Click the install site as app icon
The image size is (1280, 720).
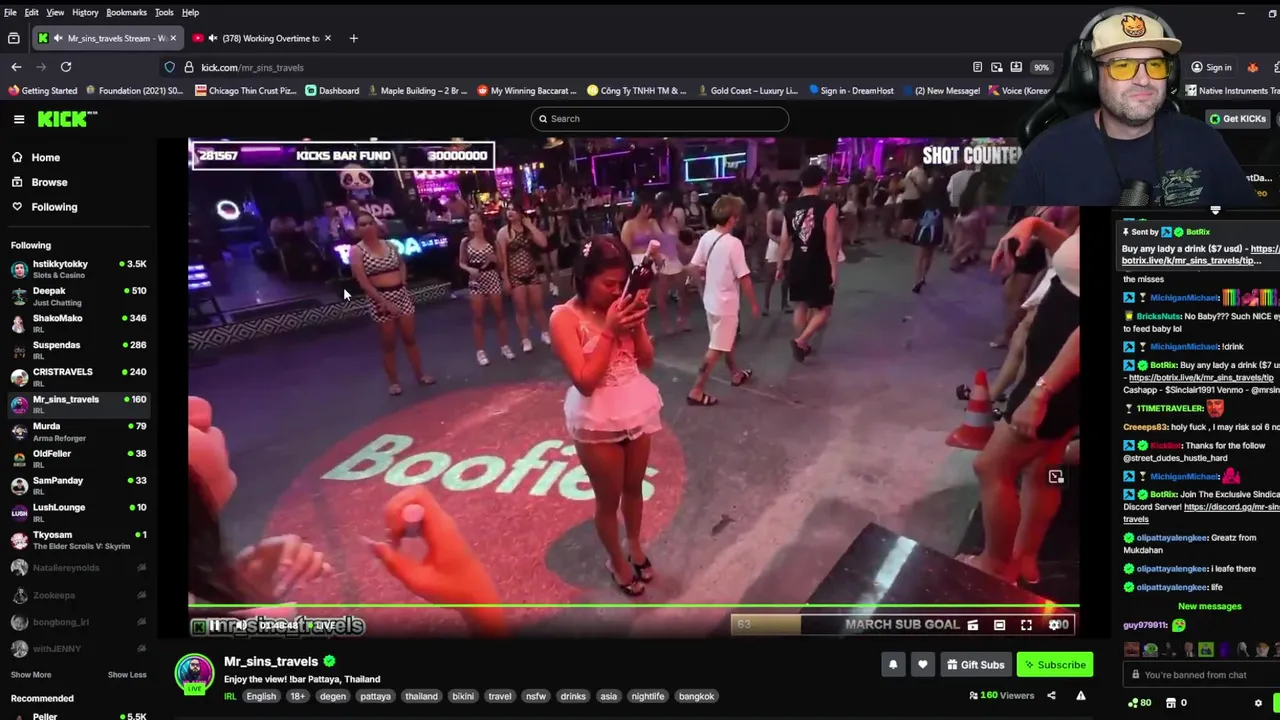click(x=1016, y=67)
